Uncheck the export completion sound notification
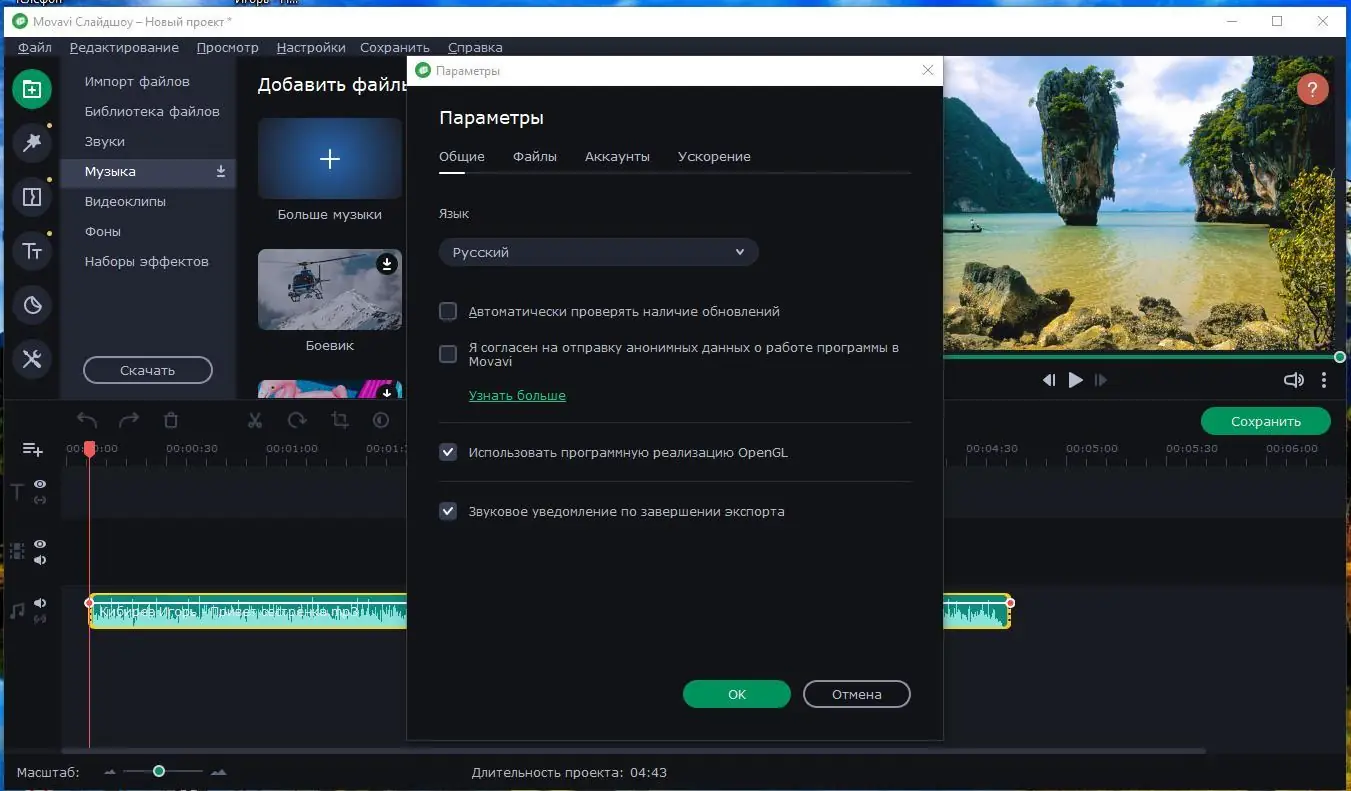 pyautogui.click(x=448, y=511)
